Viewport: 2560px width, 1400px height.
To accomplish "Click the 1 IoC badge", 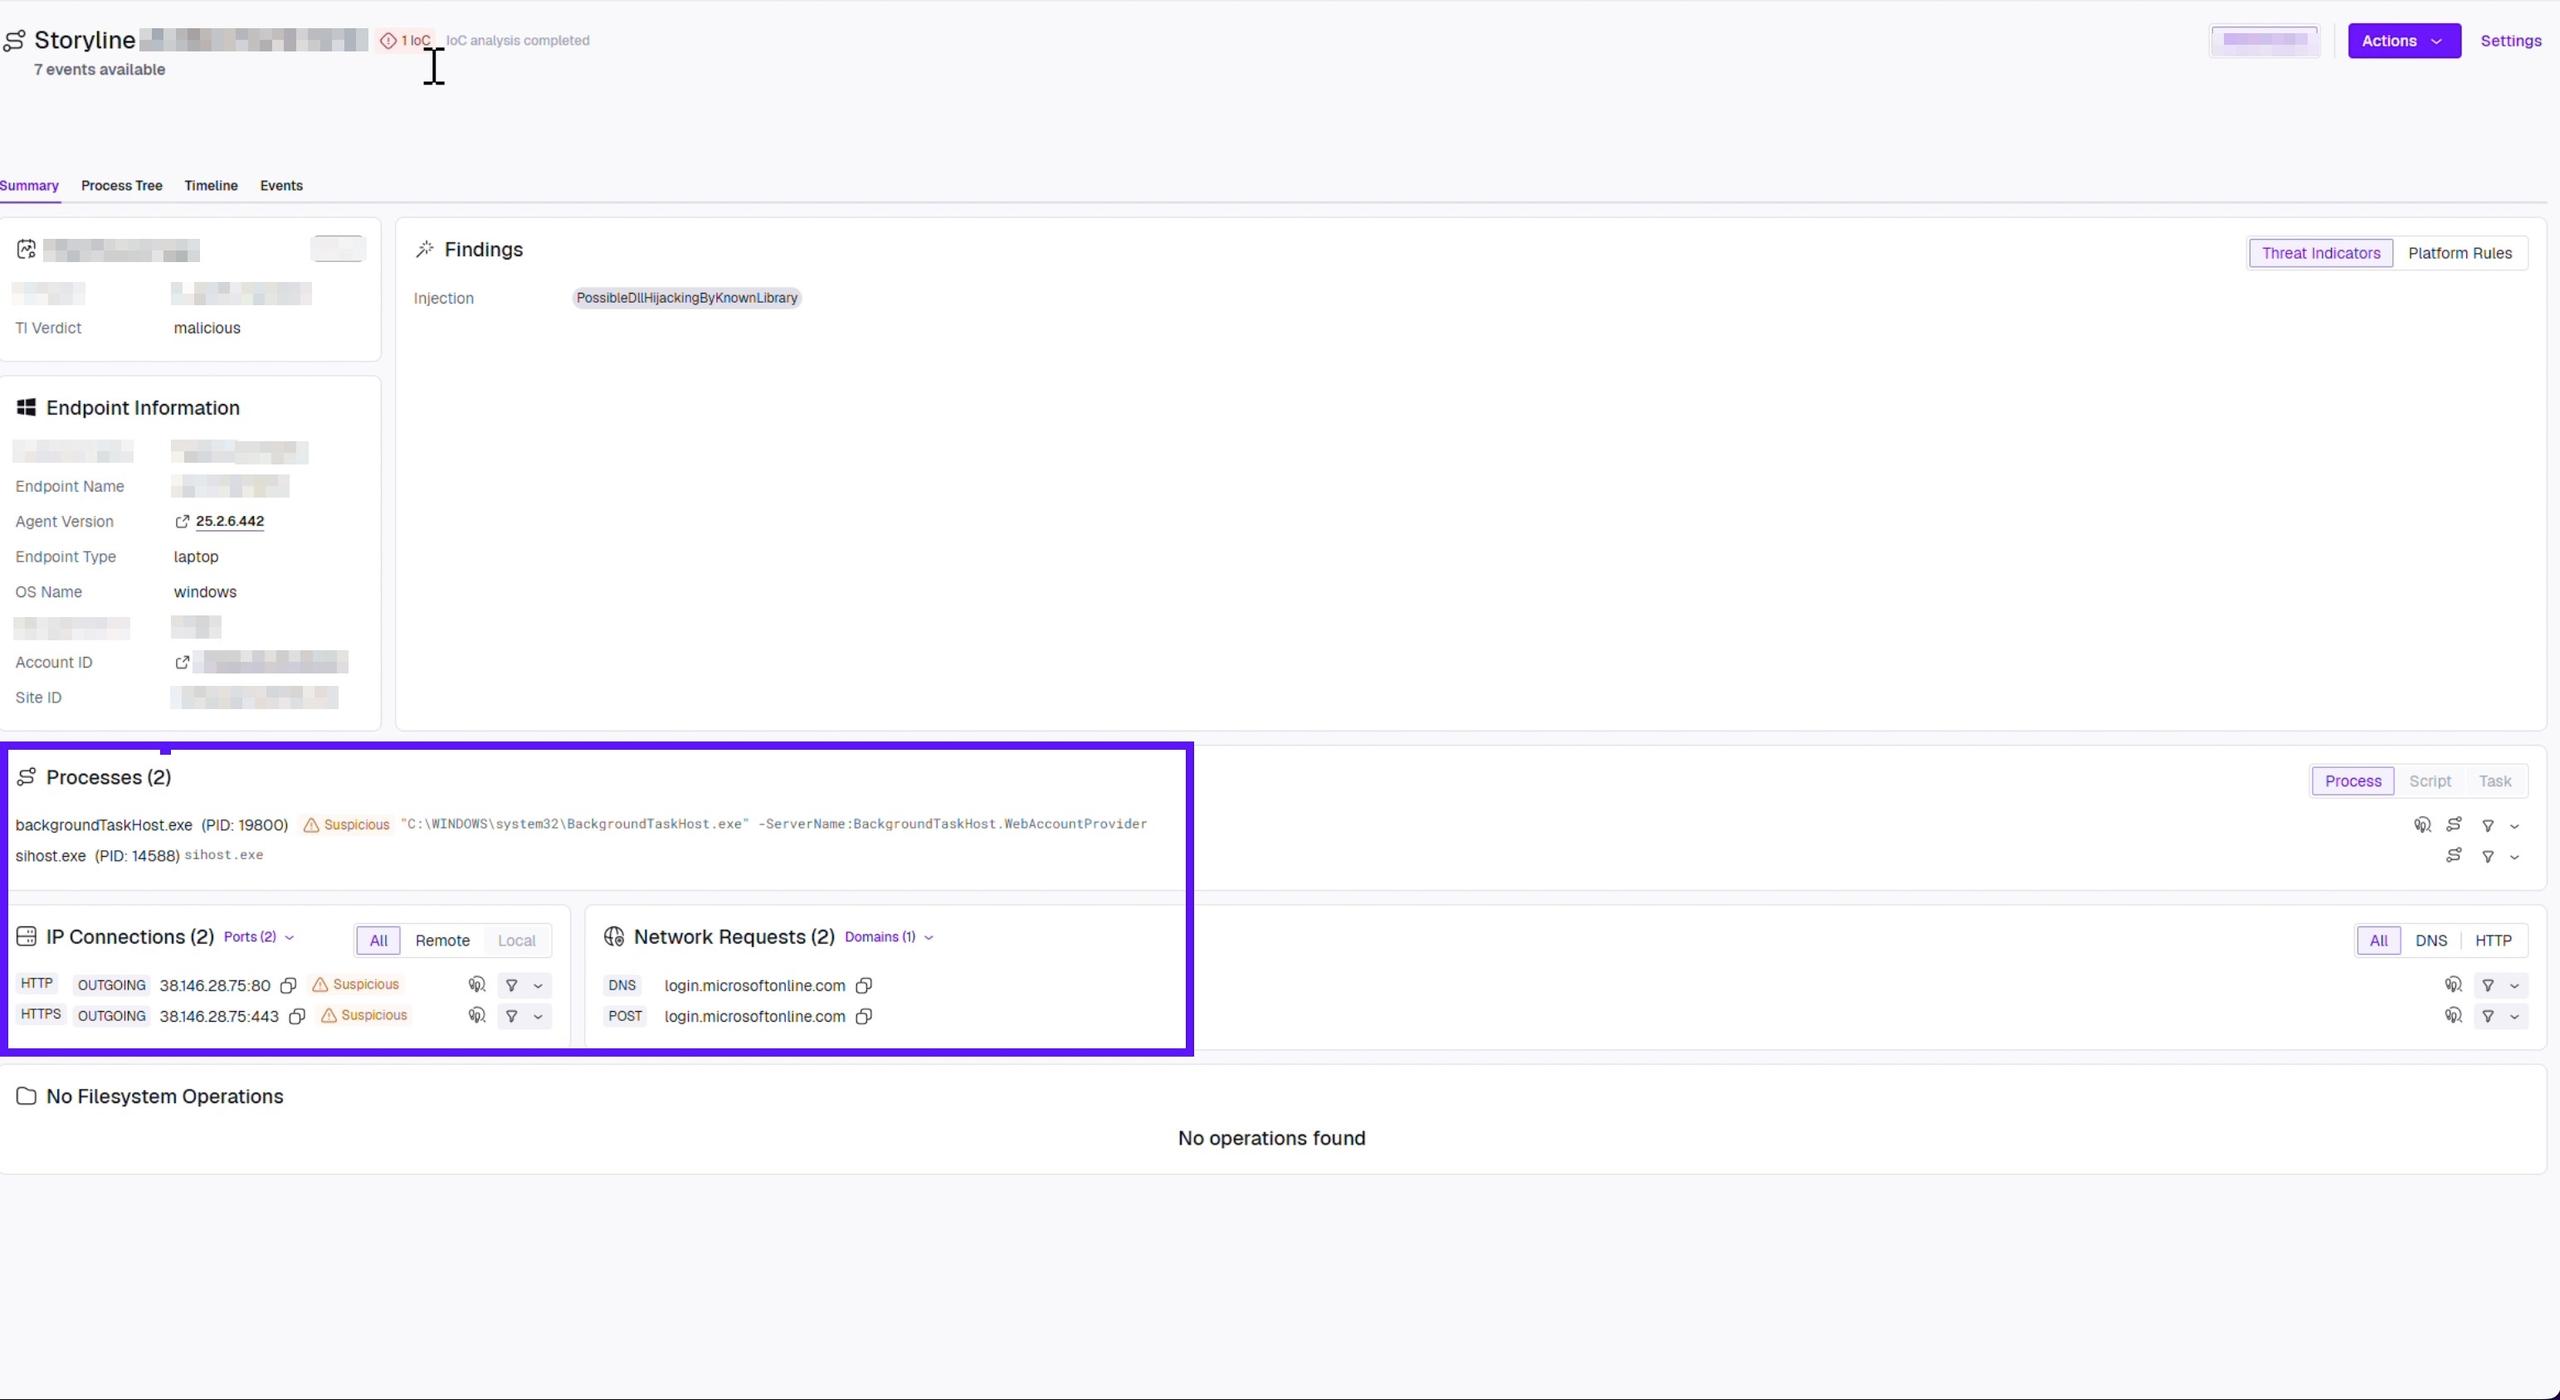I will (406, 41).
